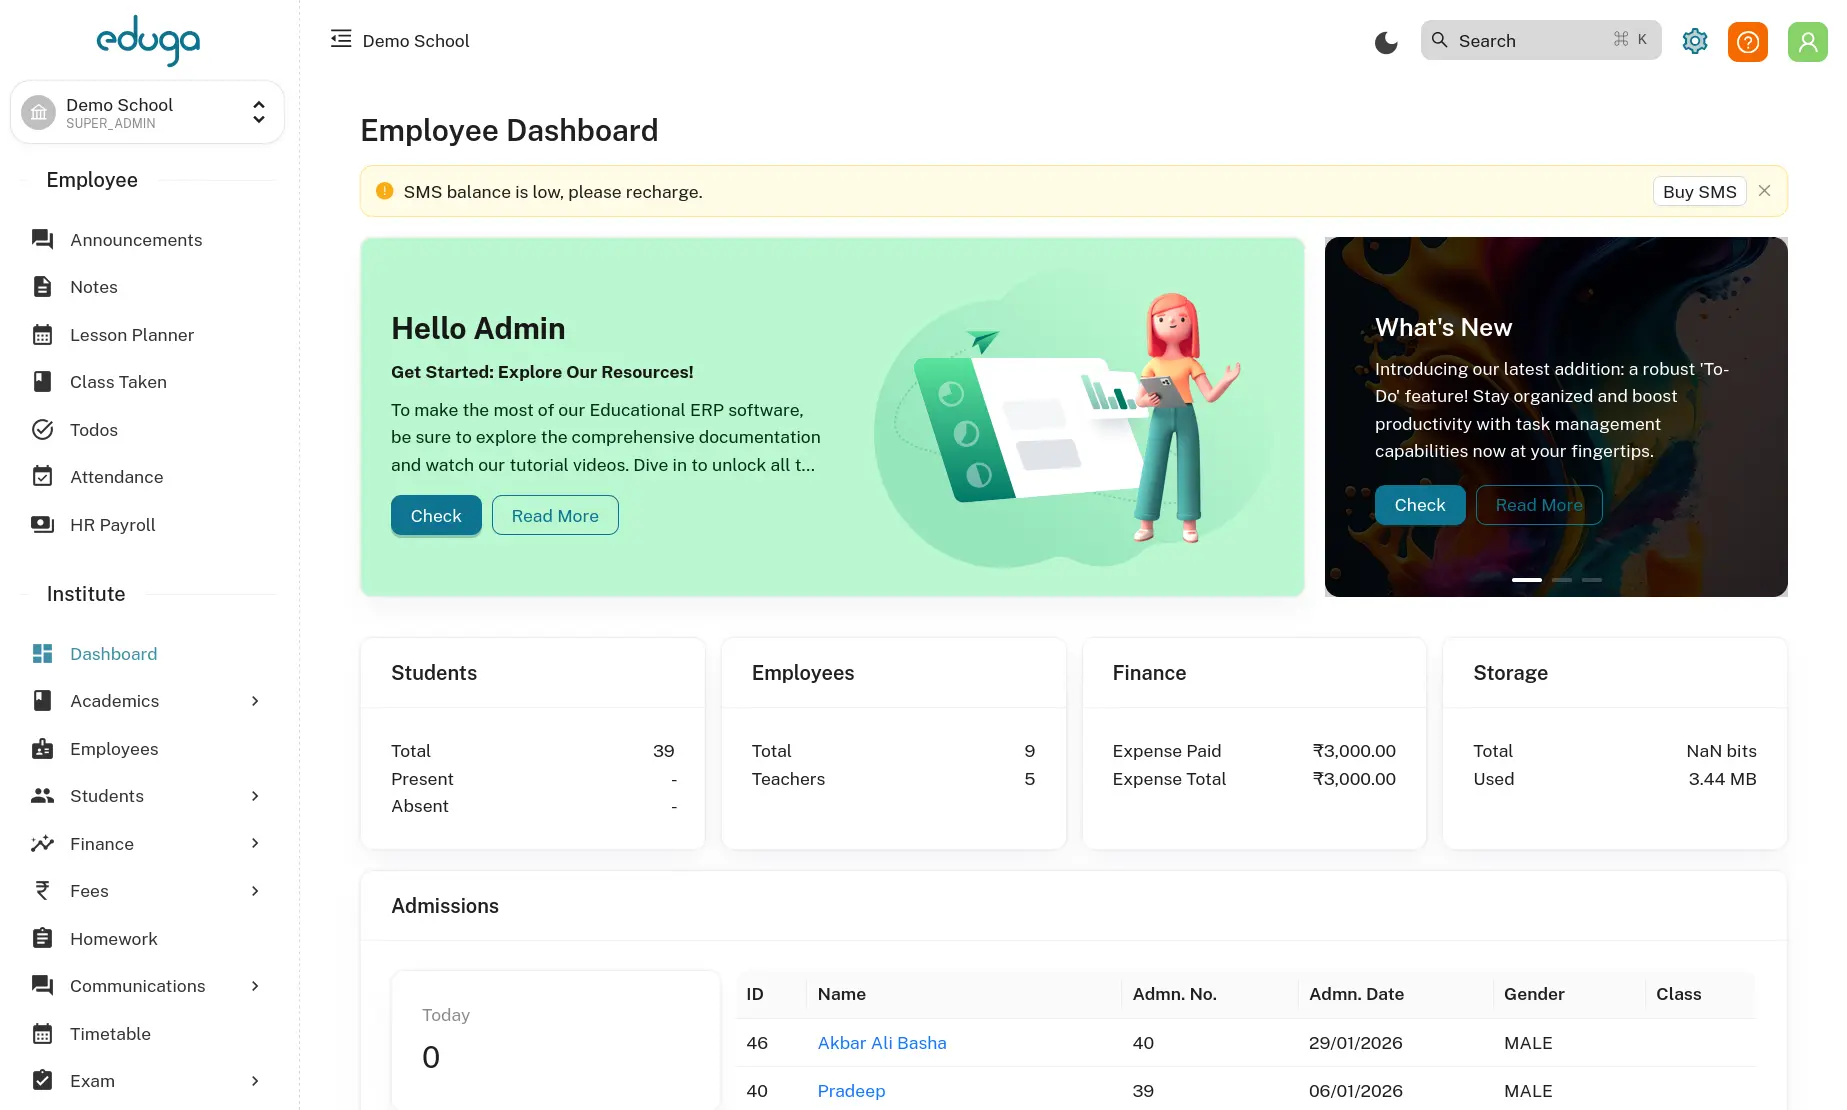Expand the Academics sidebar submenu
The height and width of the screenshot is (1110, 1847).
click(x=255, y=701)
